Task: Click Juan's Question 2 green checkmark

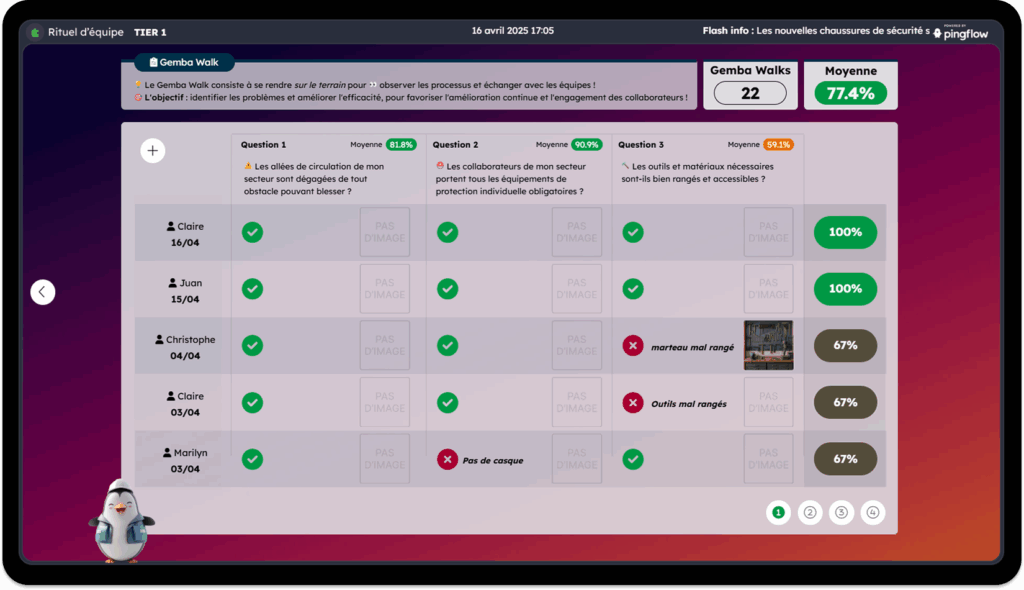Action: point(448,289)
